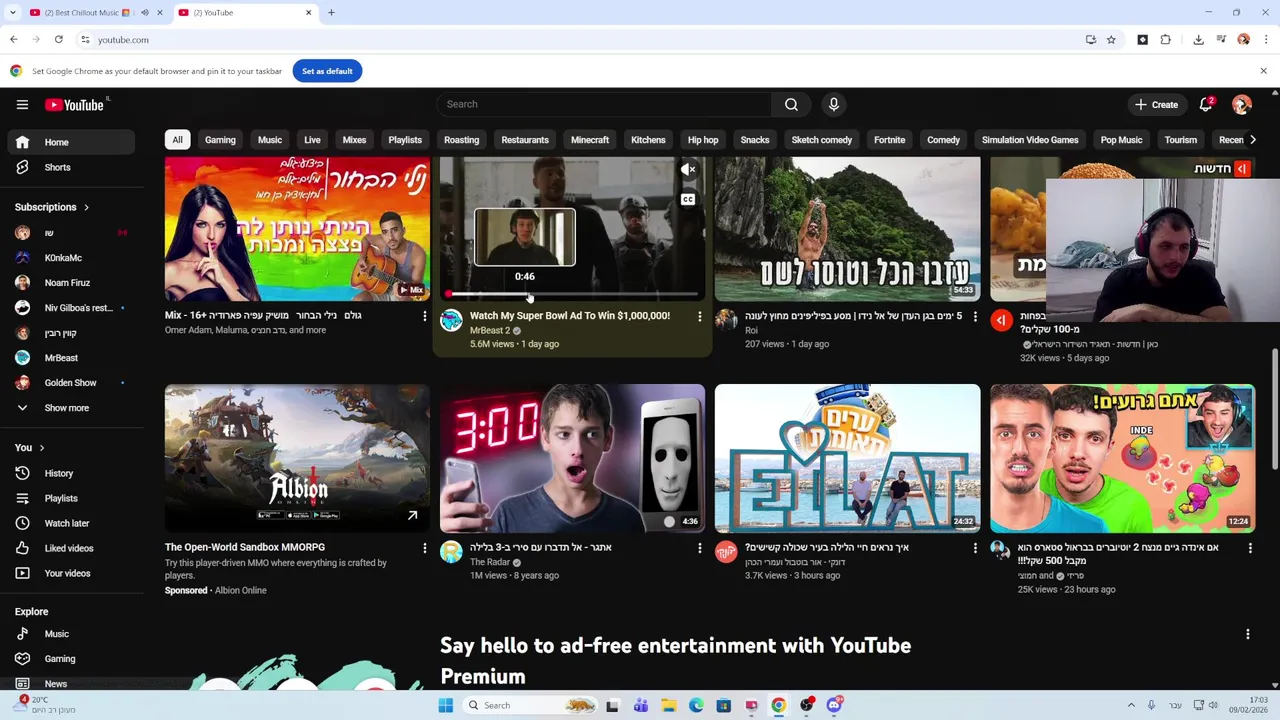1280x720 pixels.
Task: Select the Minecraft category chip
Action: coord(590,140)
